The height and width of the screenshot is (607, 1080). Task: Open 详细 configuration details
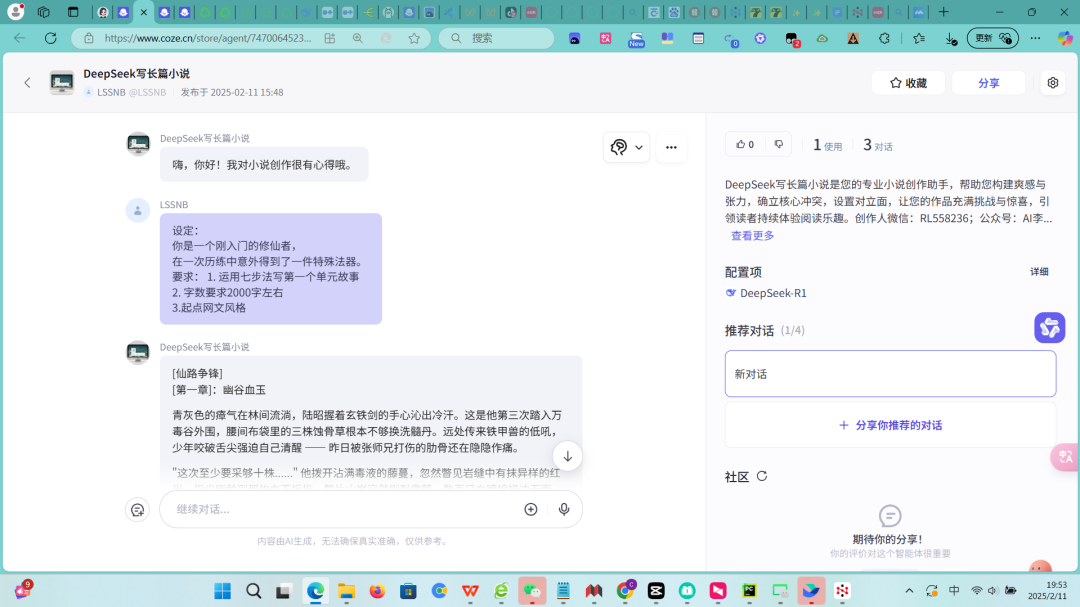pyautogui.click(x=1039, y=271)
